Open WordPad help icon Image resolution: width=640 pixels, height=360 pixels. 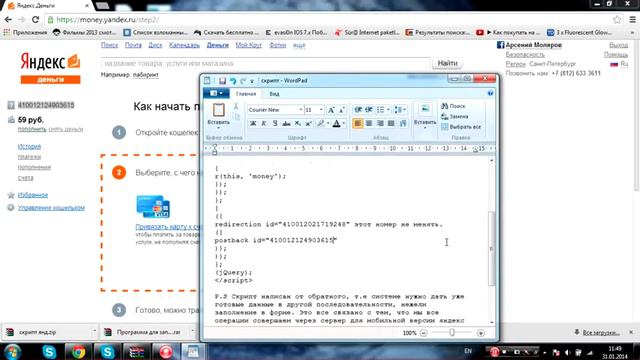pos(490,93)
